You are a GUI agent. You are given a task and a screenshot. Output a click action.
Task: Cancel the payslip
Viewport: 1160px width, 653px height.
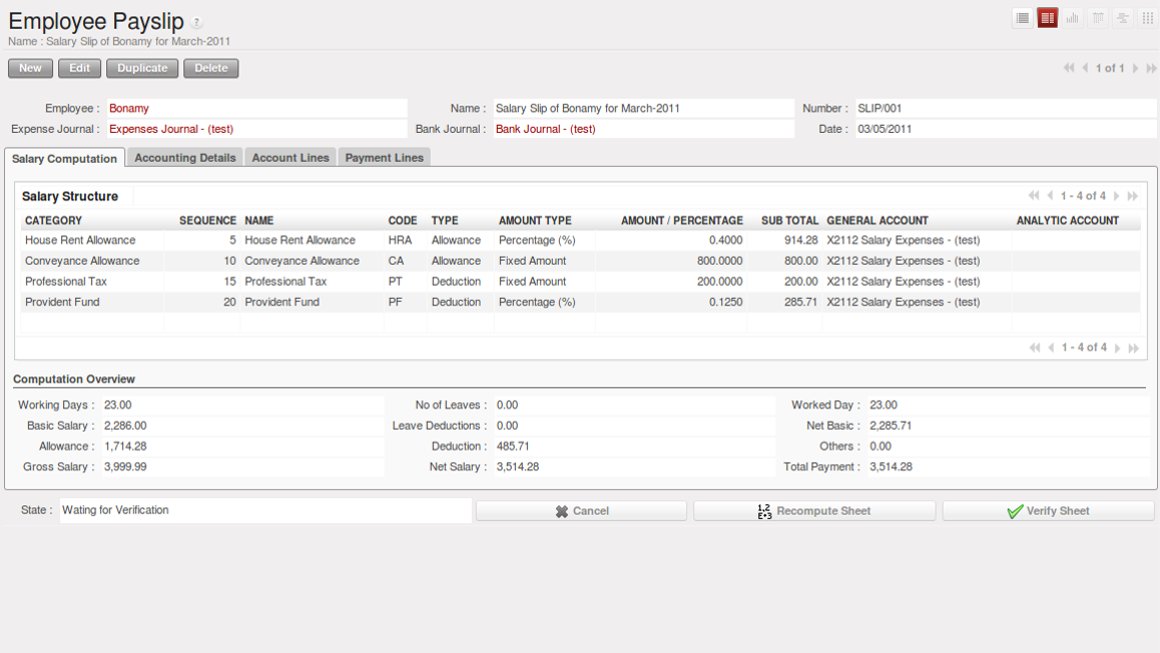pyautogui.click(x=581, y=511)
